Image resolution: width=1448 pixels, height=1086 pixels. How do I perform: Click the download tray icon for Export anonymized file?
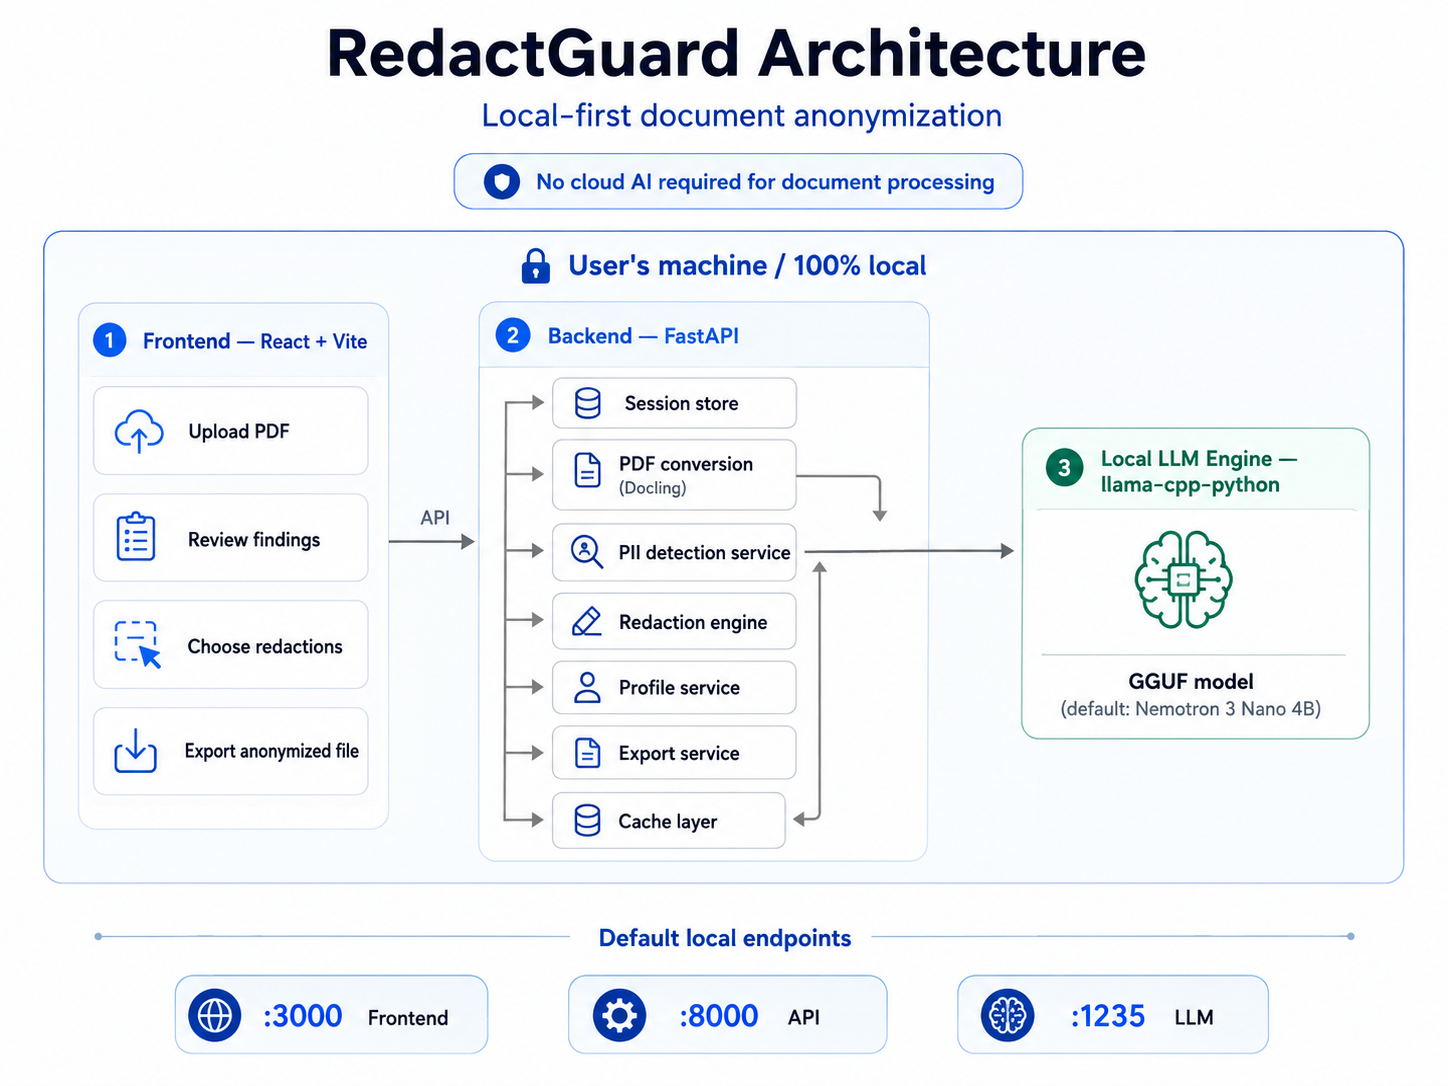pyautogui.click(x=136, y=750)
